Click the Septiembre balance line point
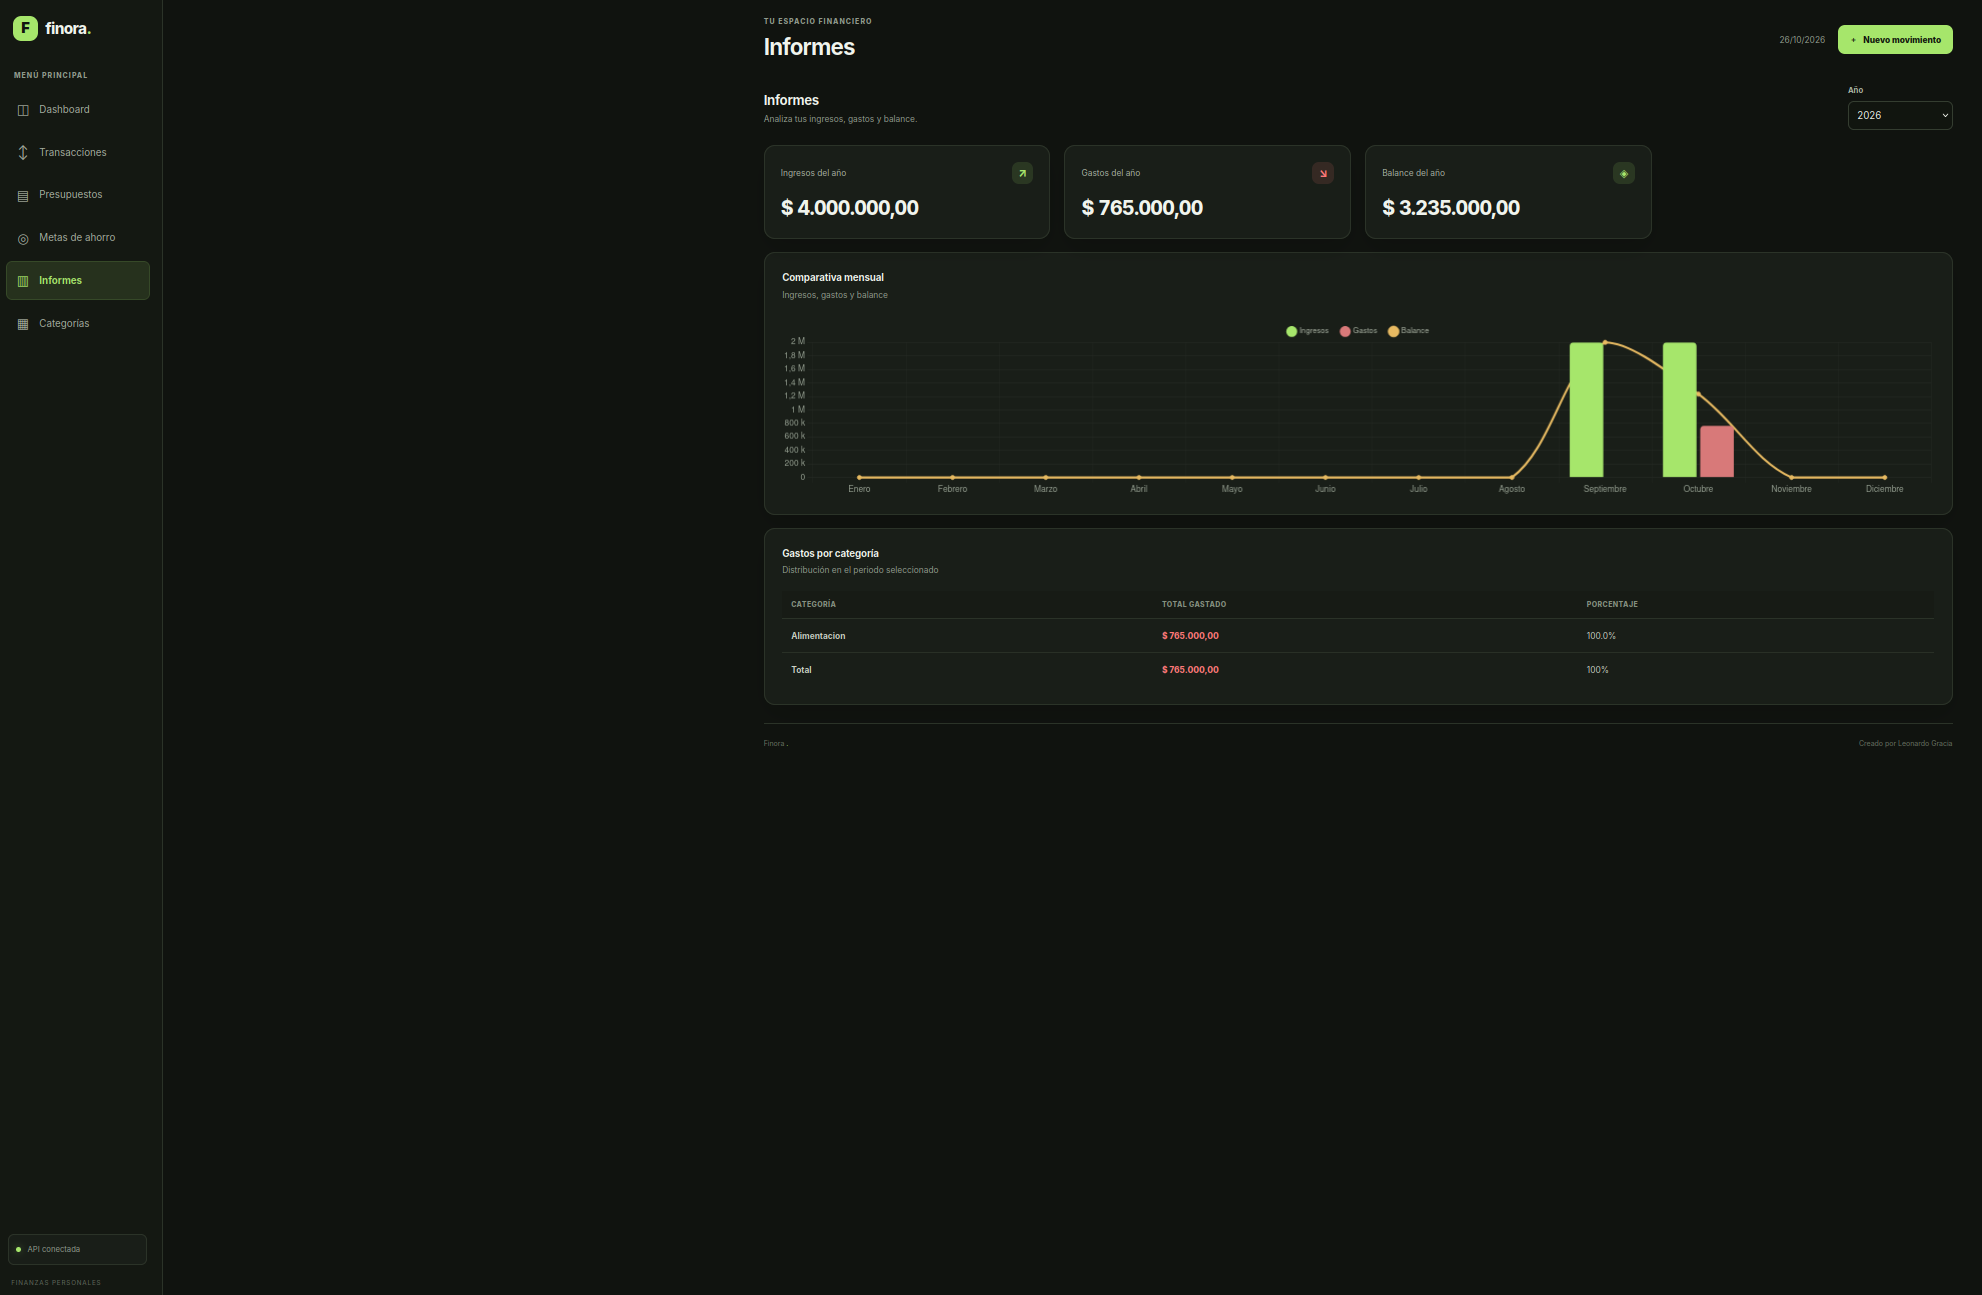Viewport: 1982px width, 1295px height. [x=1605, y=343]
